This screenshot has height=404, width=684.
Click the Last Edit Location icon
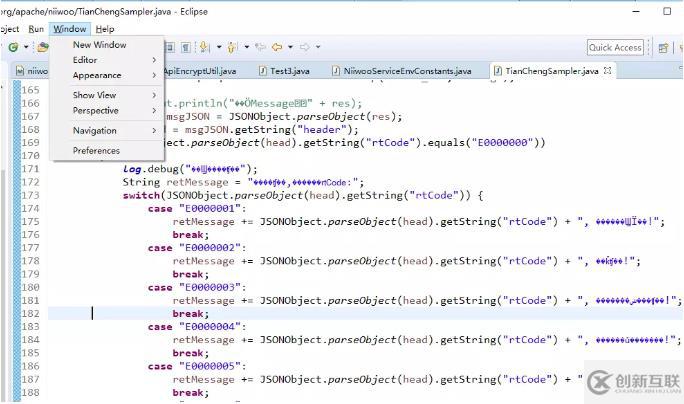[260, 47]
